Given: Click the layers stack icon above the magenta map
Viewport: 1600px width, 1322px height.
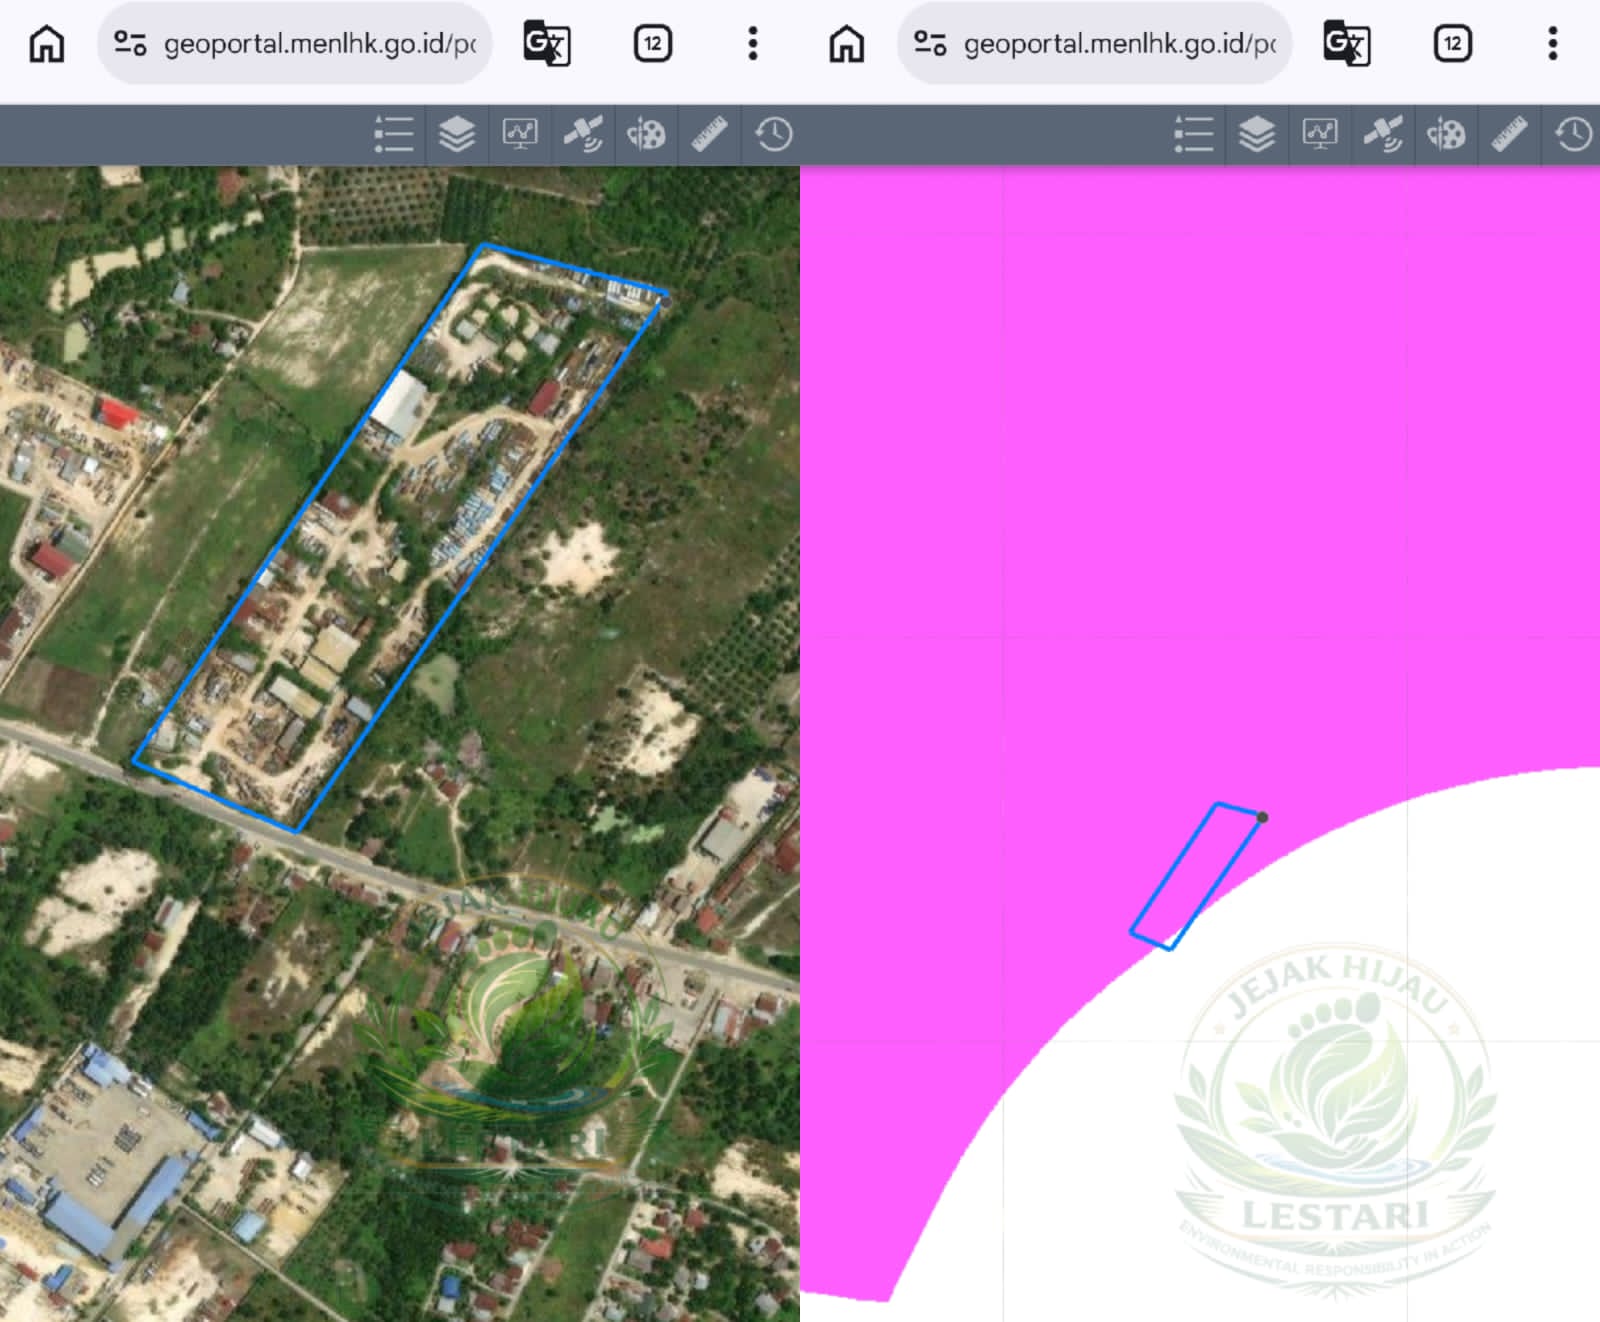Looking at the screenshot, I should coord(1257,134).
